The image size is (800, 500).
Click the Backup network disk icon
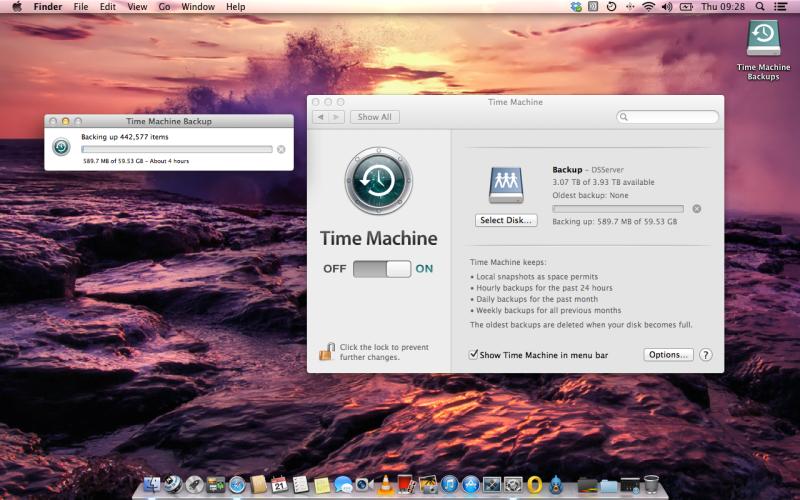pyautogui.click(x=506, y=185)
